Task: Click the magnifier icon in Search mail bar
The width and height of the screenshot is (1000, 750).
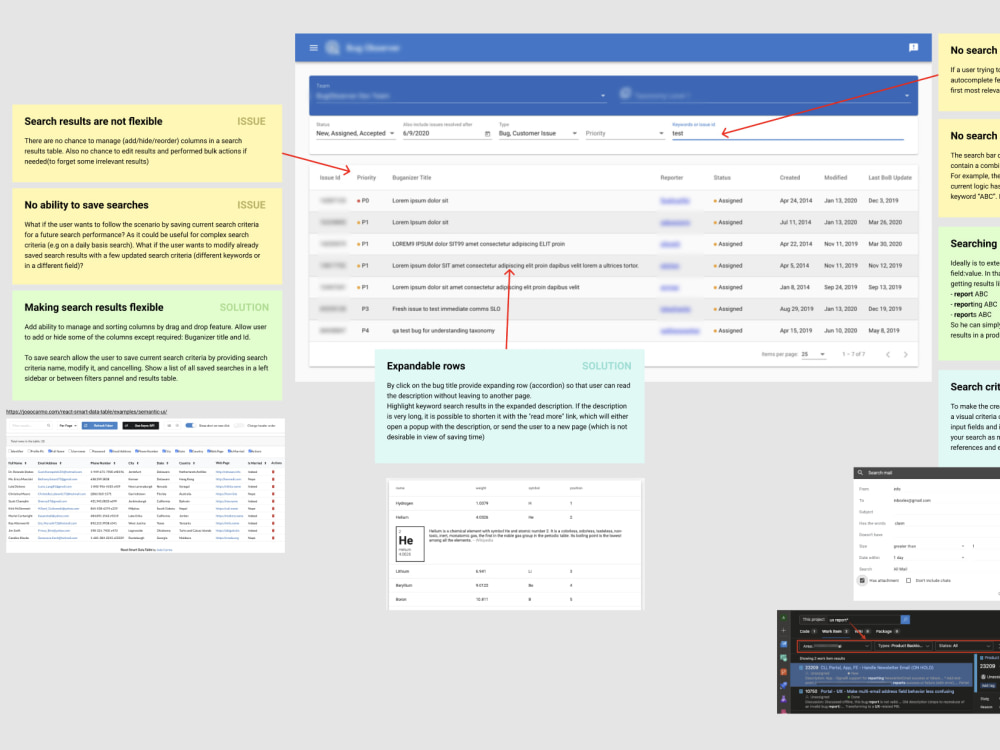Action: pyautogui.click(x=860, y=473)
